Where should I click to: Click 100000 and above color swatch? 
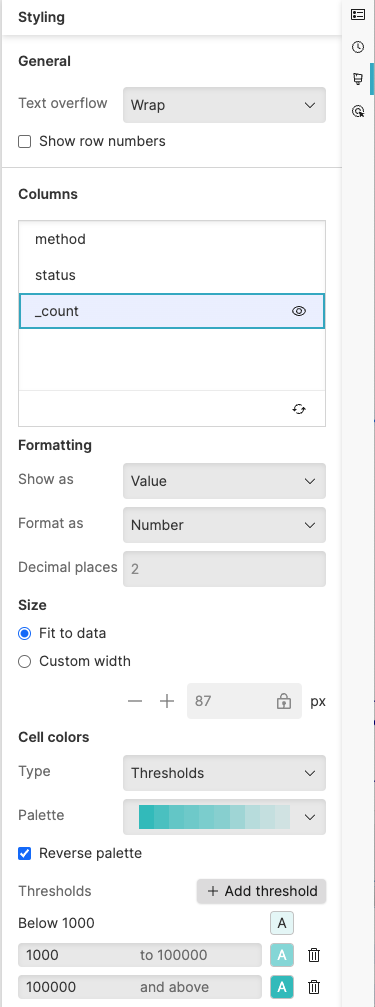click(282, 987)
